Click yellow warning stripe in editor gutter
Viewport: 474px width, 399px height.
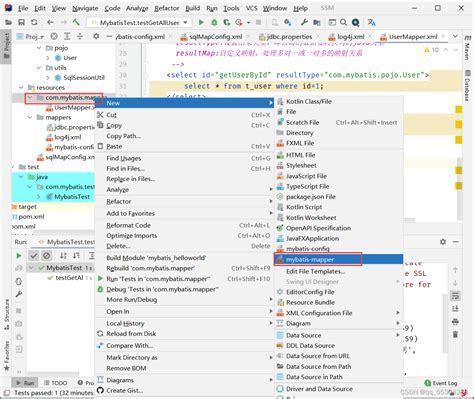click(459, 110)
